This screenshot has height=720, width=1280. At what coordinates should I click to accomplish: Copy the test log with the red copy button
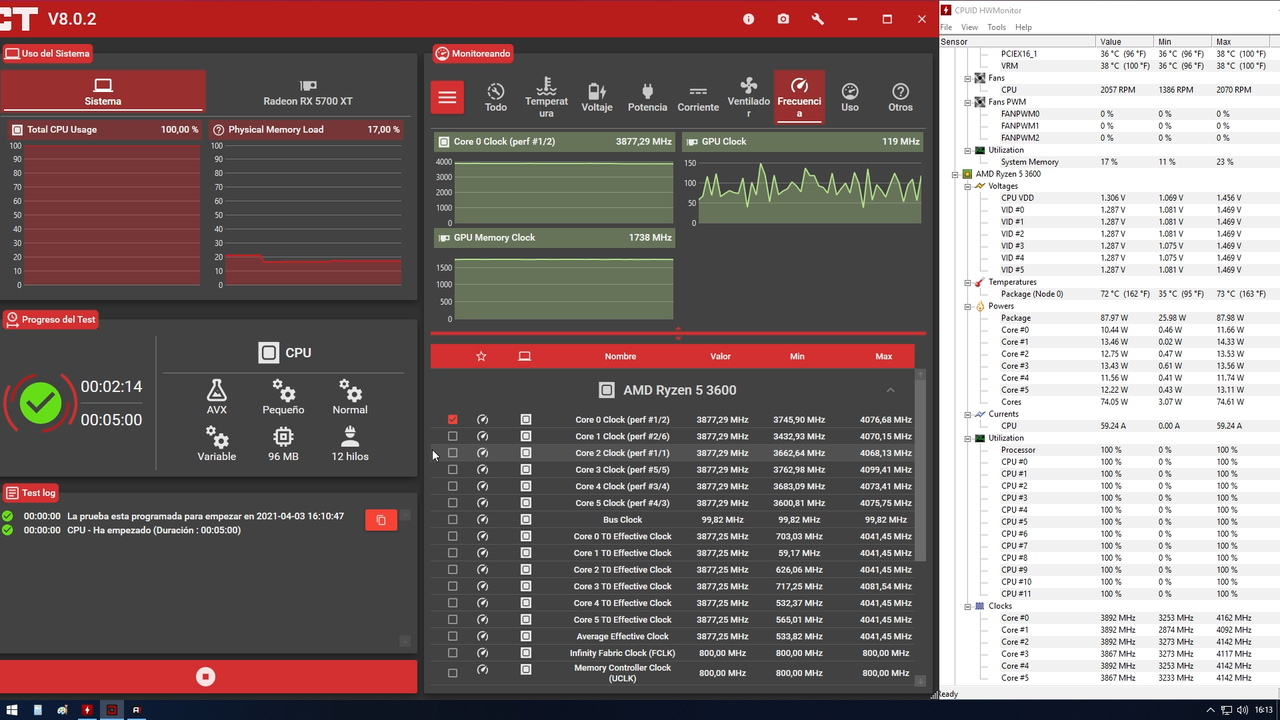click(x=381, y=520)
